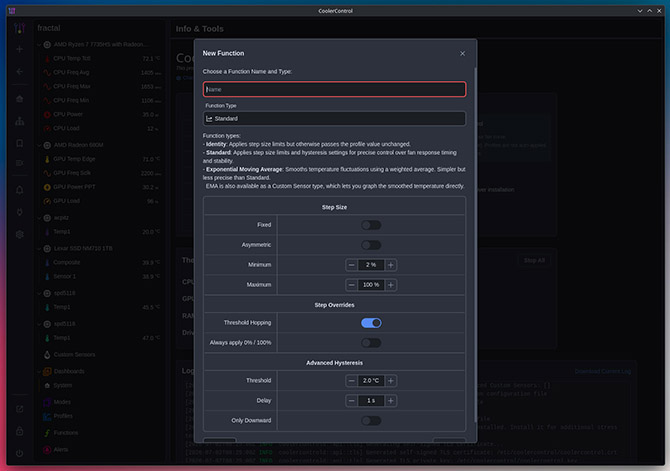
Task: Increase the hysteresis Threshold value
Action: 391,380
